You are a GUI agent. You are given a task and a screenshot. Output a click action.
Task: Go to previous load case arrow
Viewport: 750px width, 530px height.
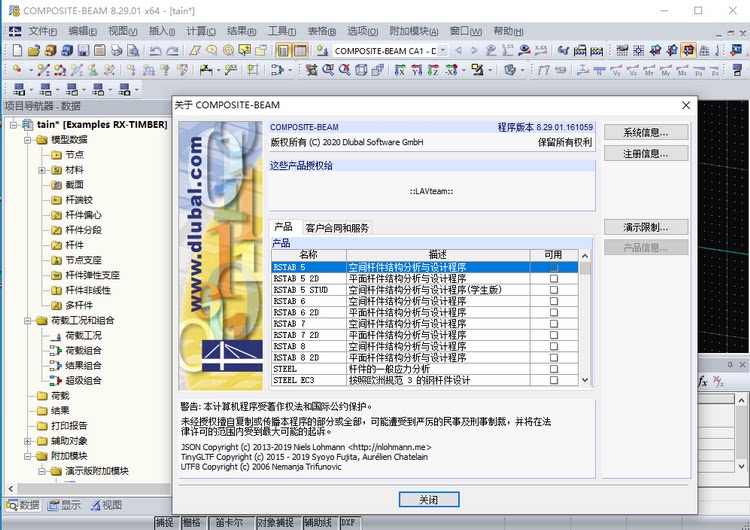tap(458, 50)
